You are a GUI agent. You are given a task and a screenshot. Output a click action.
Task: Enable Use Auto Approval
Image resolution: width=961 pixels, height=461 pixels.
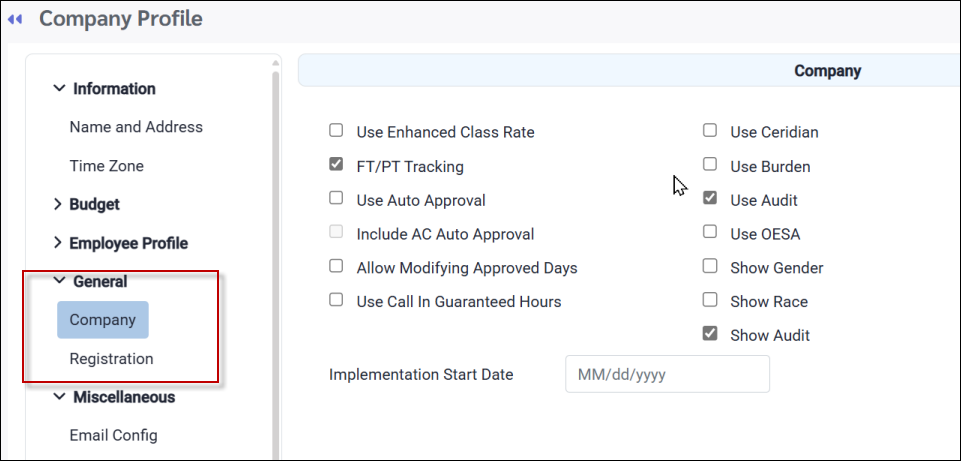[x=336, y=199]
